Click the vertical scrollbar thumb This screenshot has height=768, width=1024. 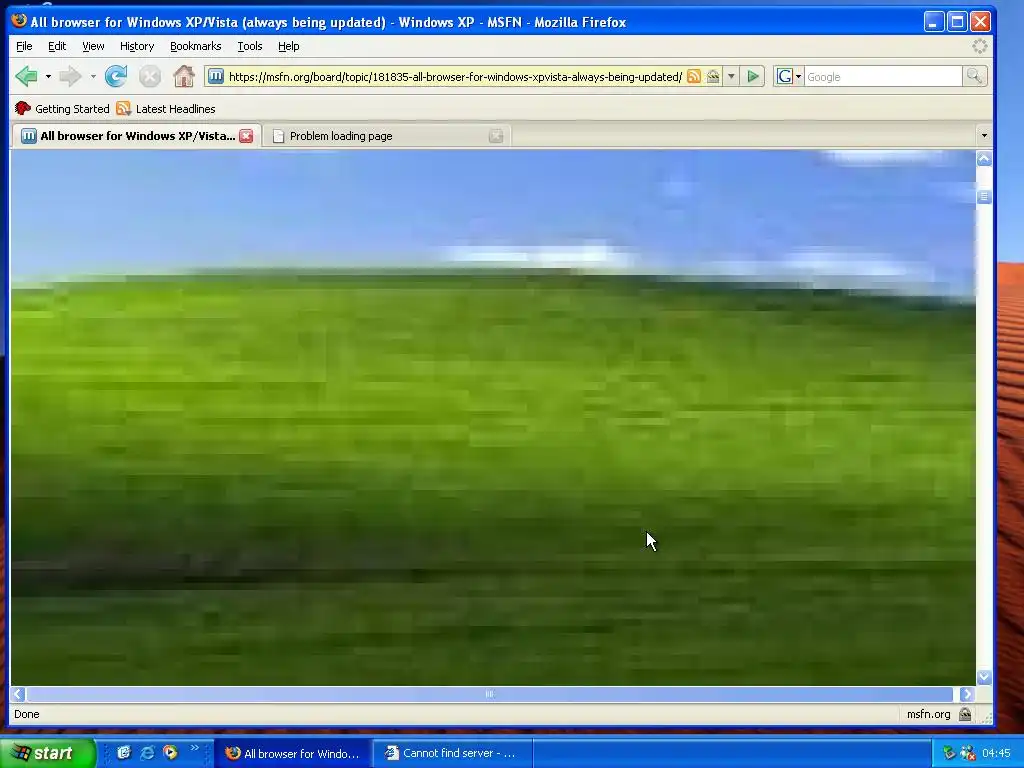[x=984, y=197]
